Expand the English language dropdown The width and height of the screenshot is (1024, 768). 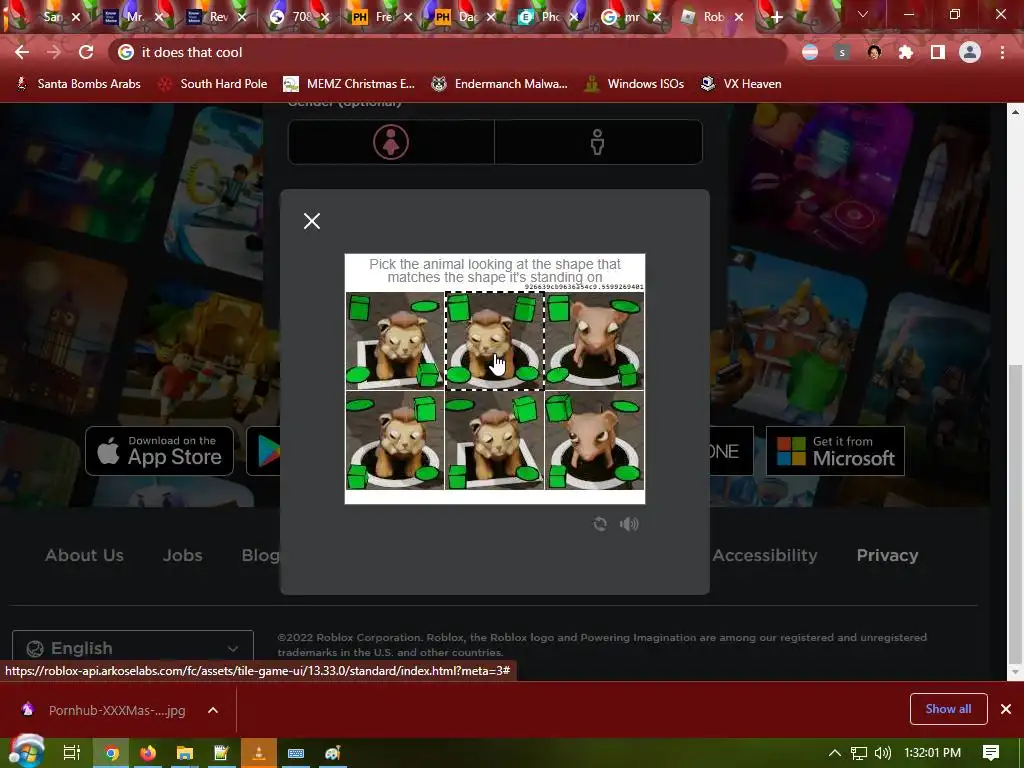[x=133, y=648]
